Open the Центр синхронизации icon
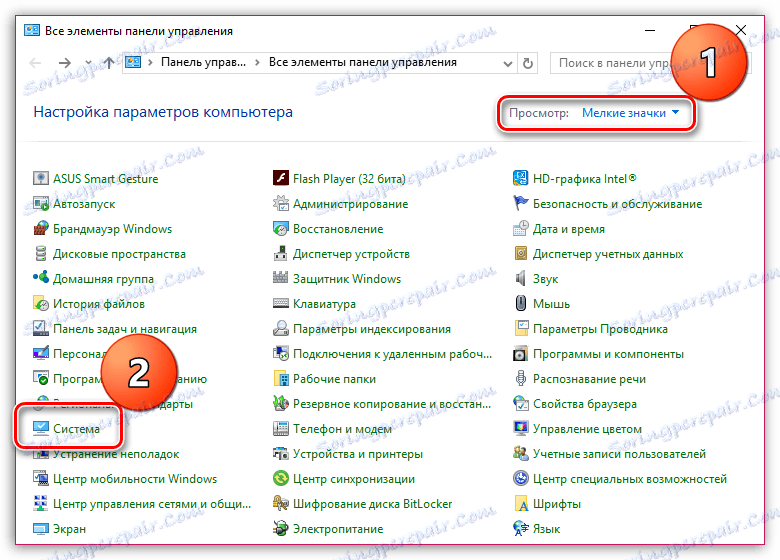This screenshot has width=780, height=560. 281,478
